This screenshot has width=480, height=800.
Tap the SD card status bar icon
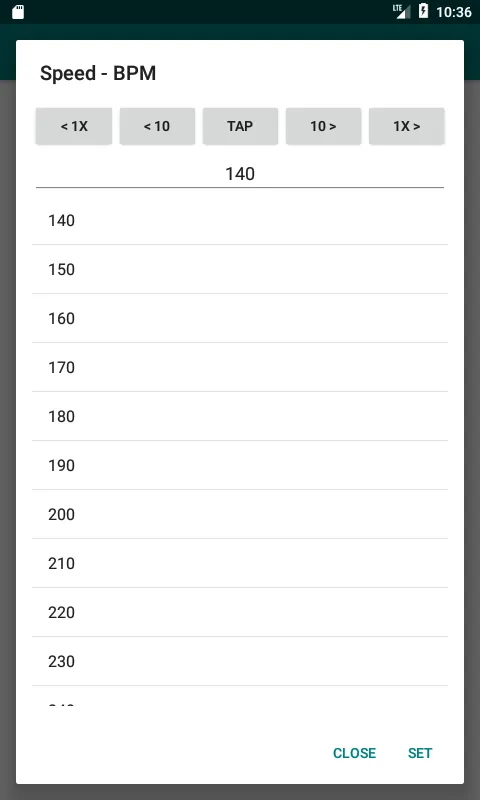pyautogui.click(x=18, y=12)
